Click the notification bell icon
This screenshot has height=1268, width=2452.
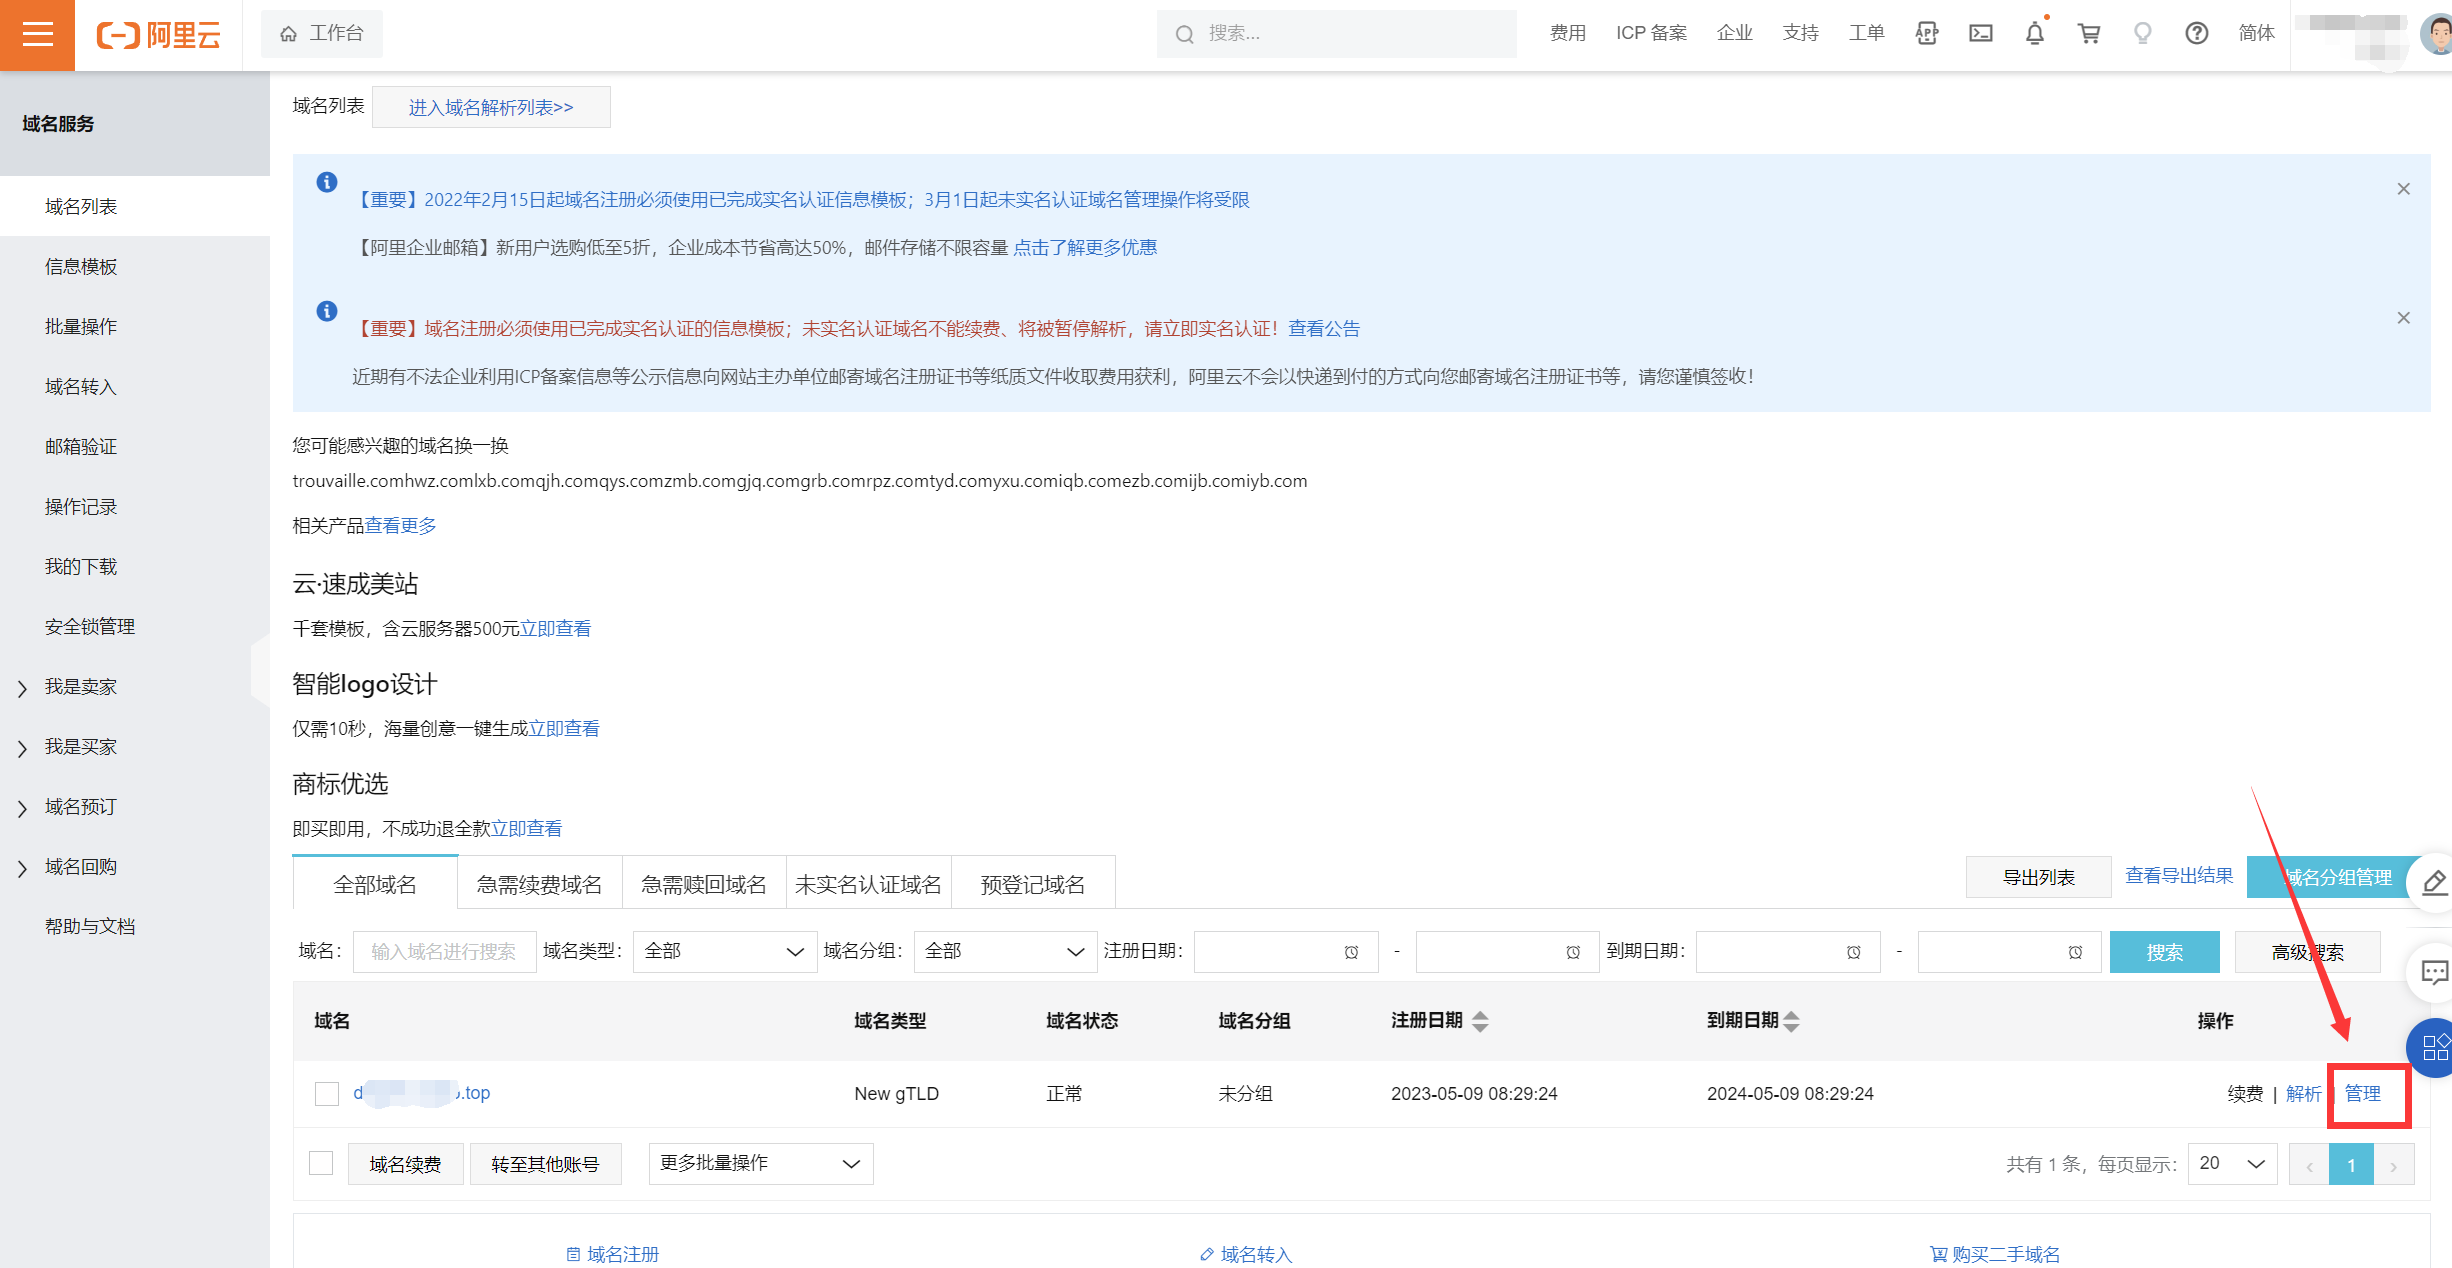click(x=2034, y=34)
